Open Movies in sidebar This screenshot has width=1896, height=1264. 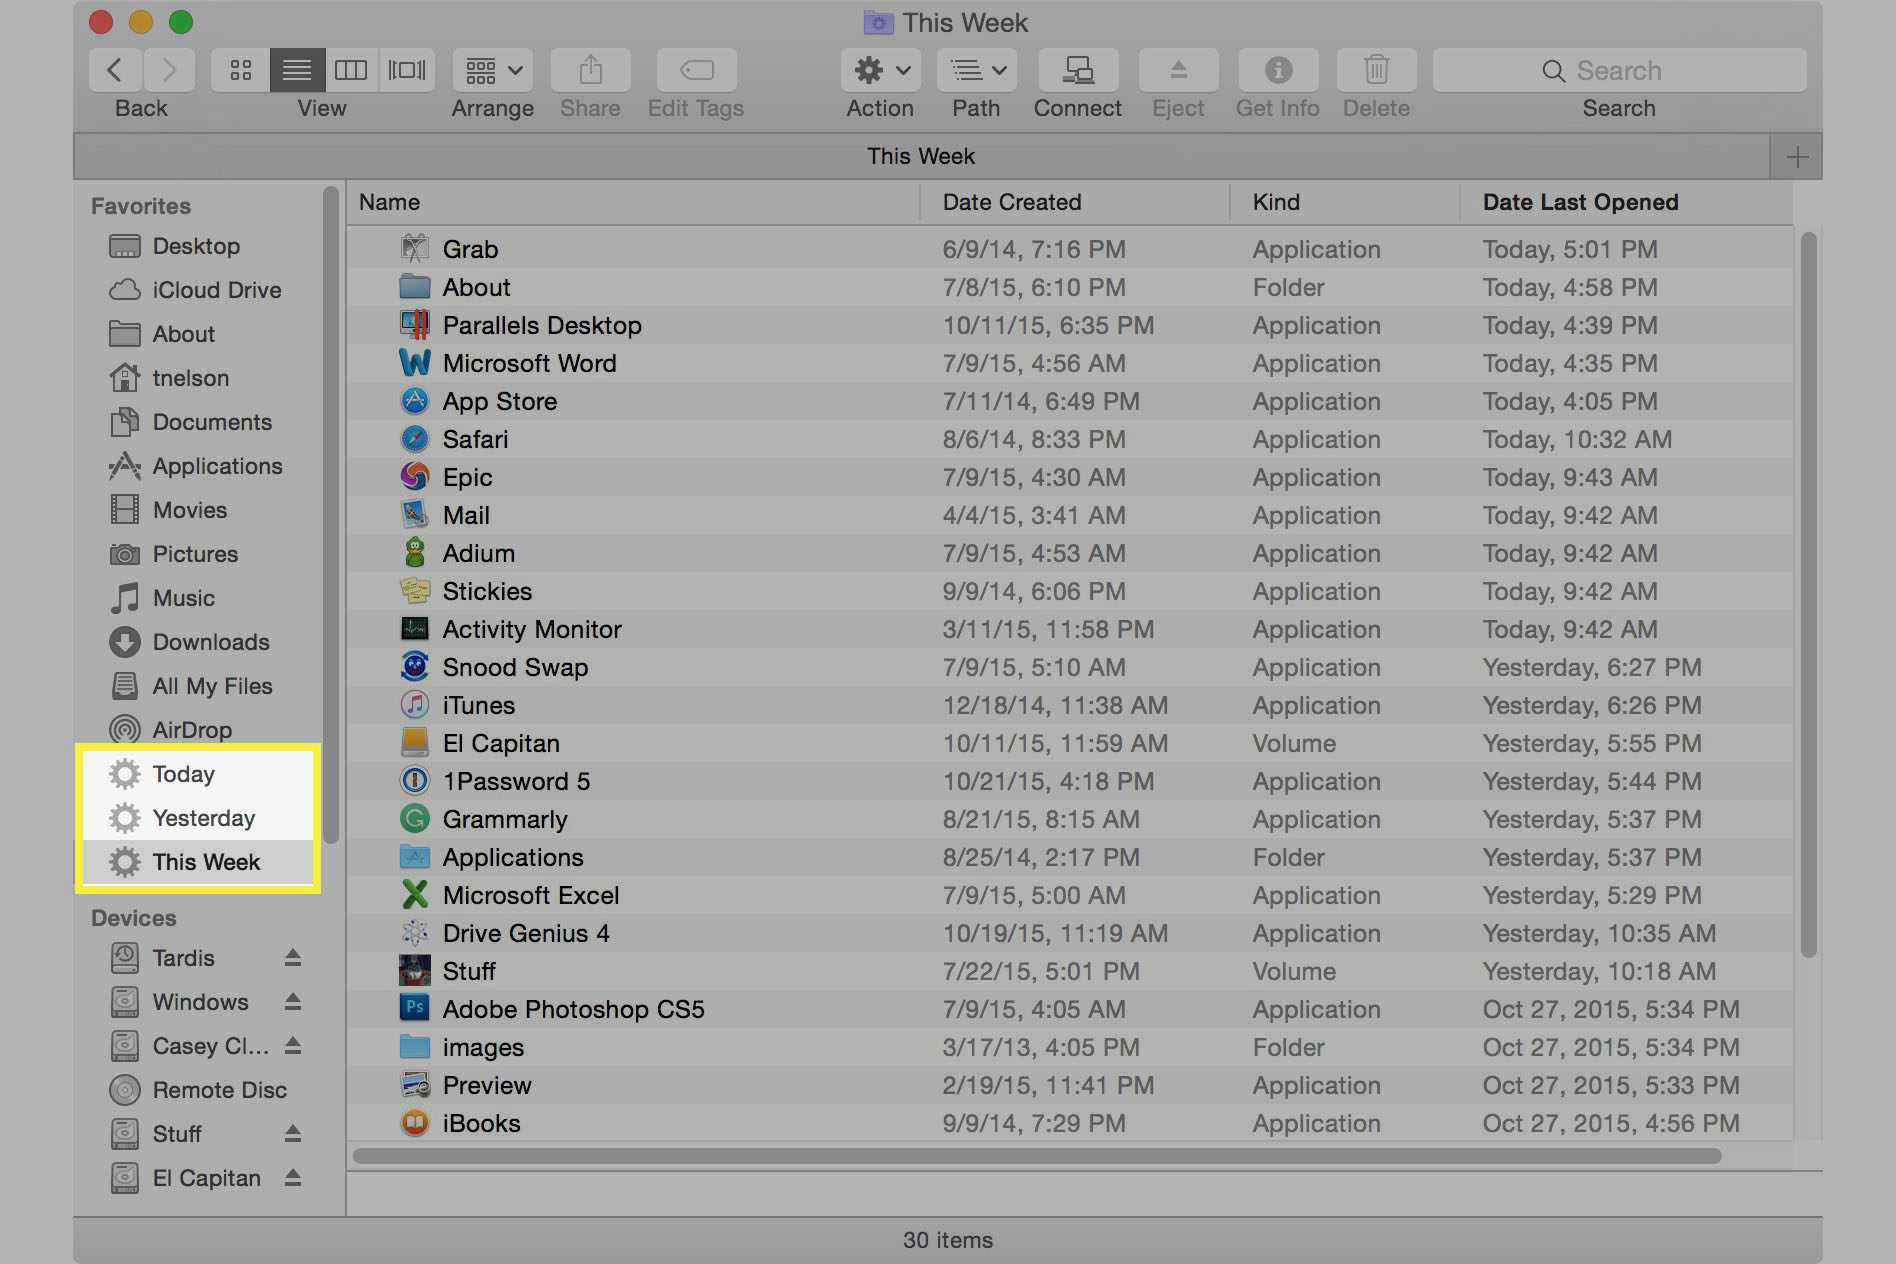[x=168, y=510]
